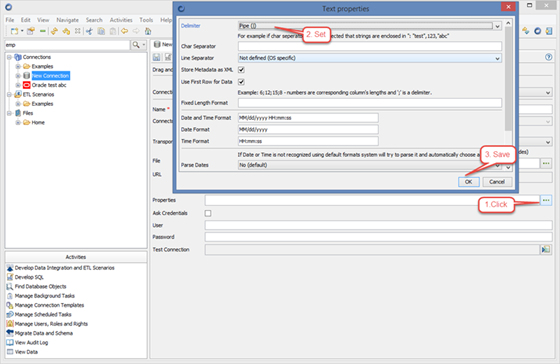Open the search options dropdown arrow
560x364 pixels.
coord(144,45)
